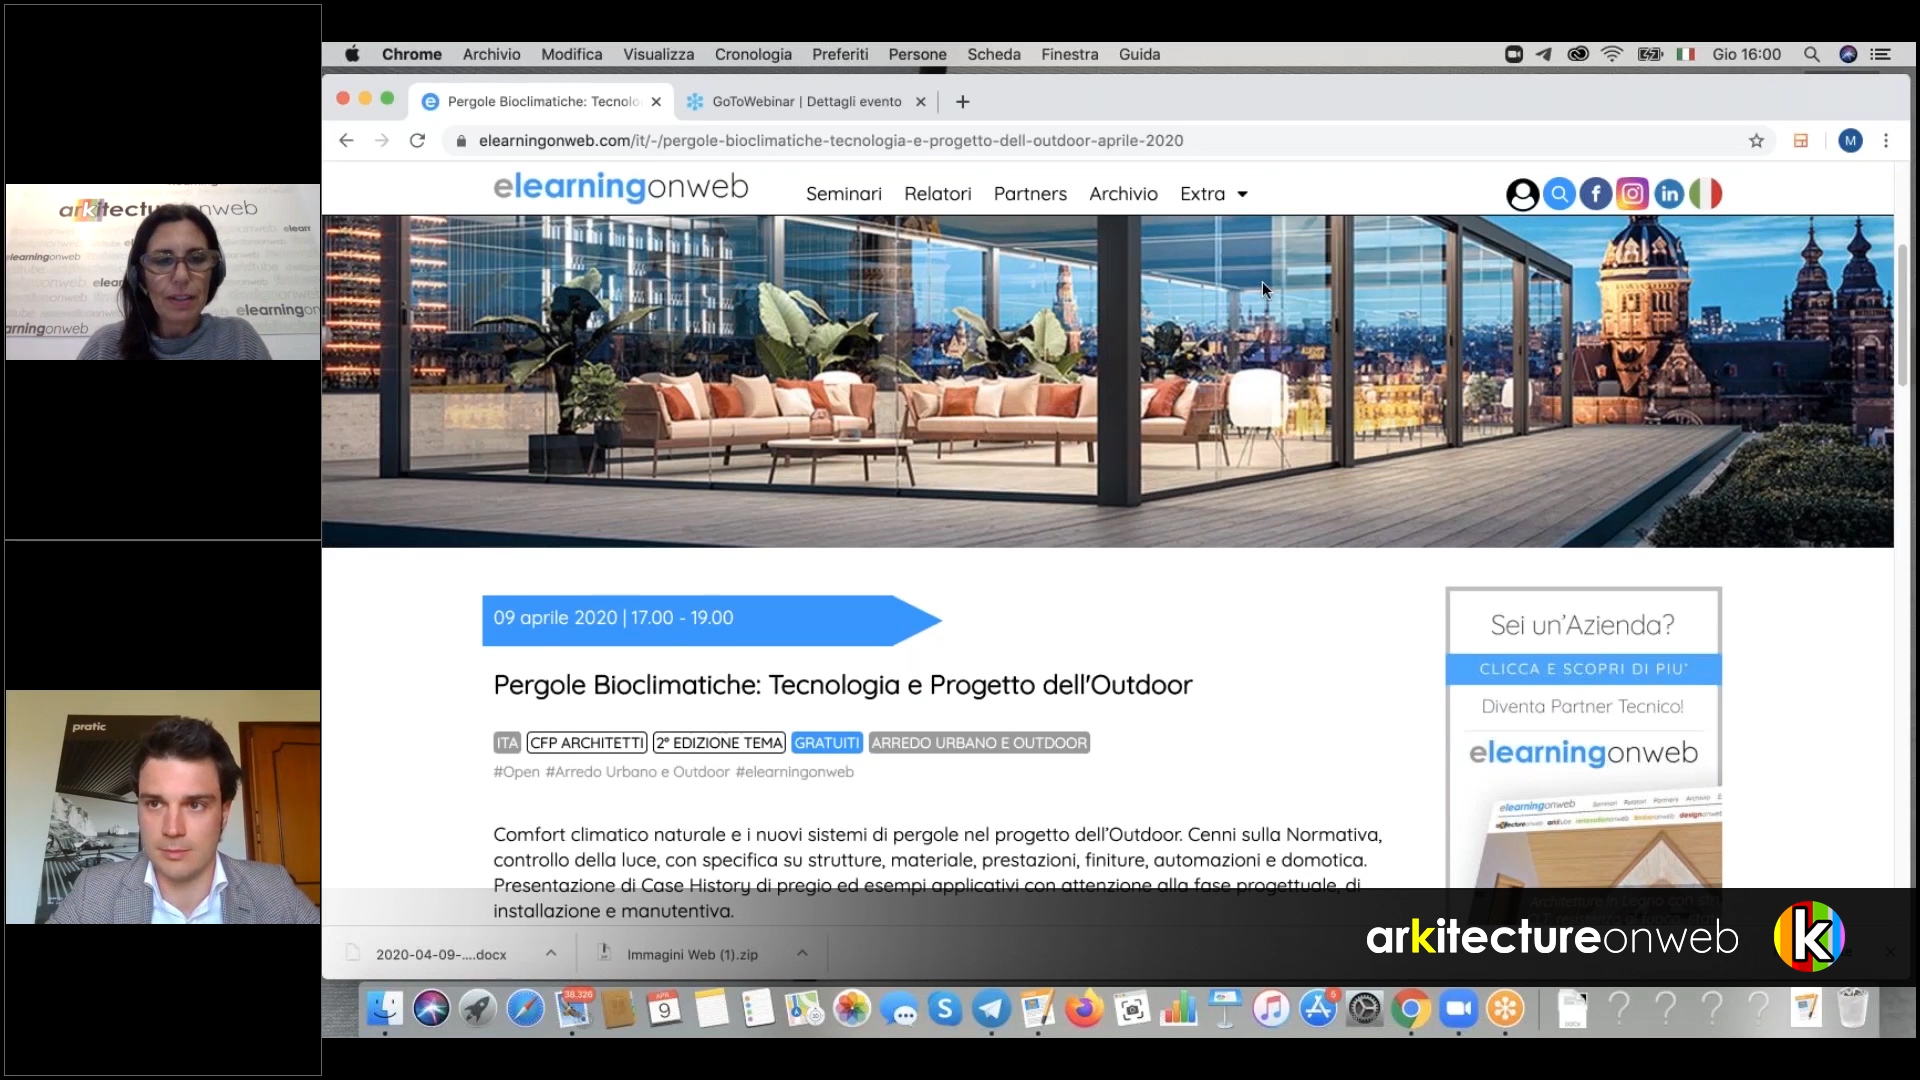
Task: Select the Italian flag language icon on site
Action: coord(1706,194)
